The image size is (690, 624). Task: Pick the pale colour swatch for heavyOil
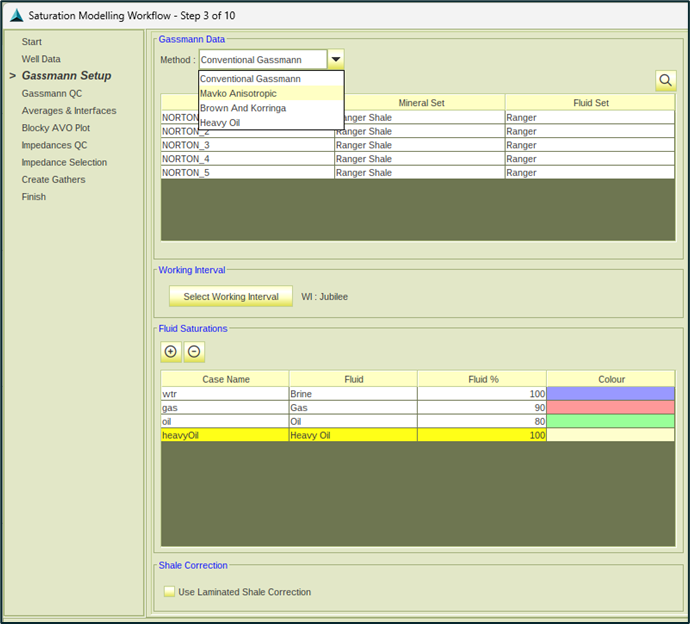coord(610,435)
